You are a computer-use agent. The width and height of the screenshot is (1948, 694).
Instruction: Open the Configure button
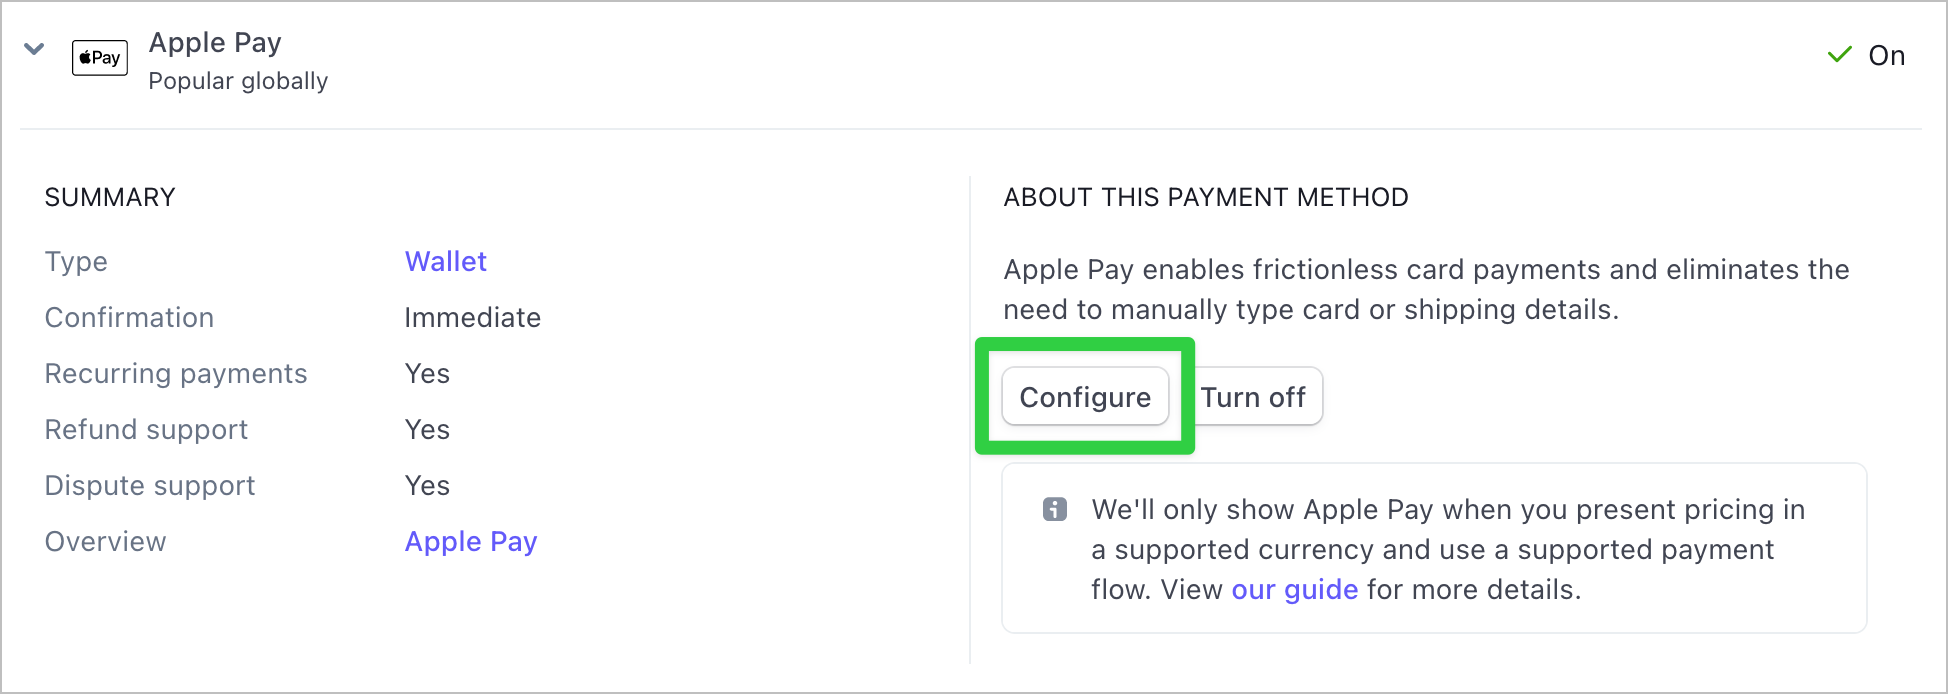[1085, 397]
